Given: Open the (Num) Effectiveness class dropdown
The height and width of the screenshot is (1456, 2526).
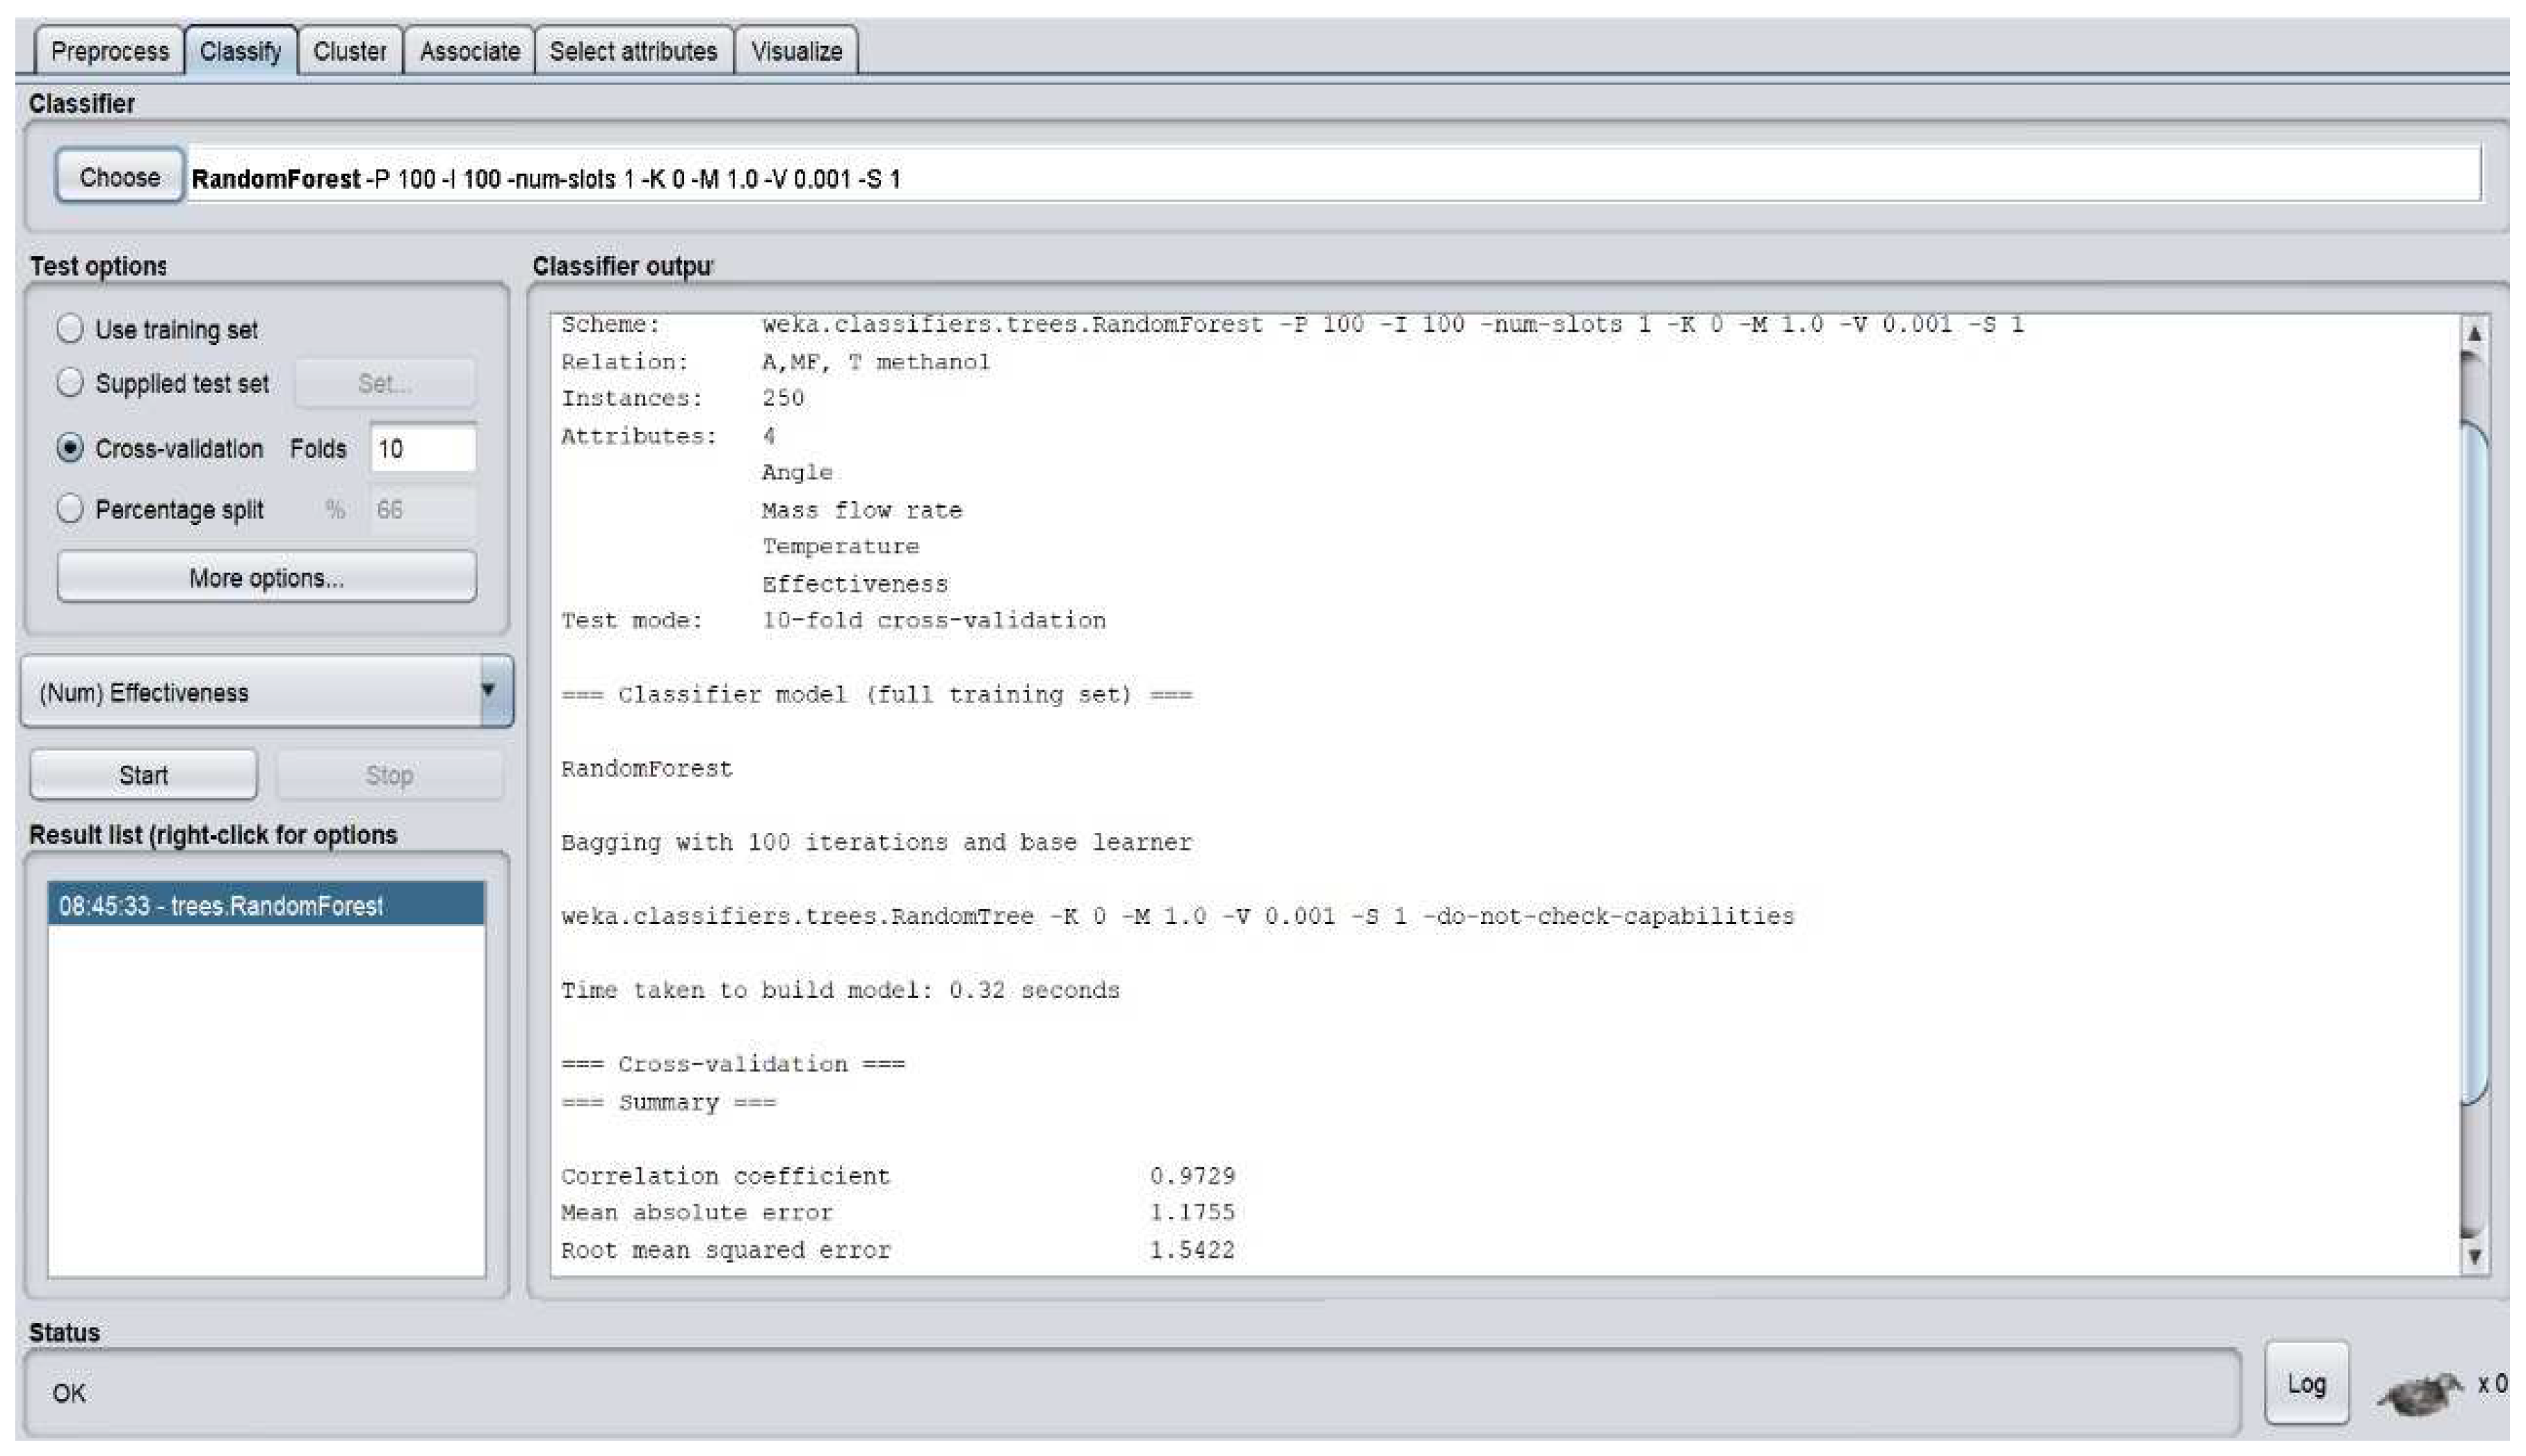Looking at the screenshot, I should (x=266, y=692).
